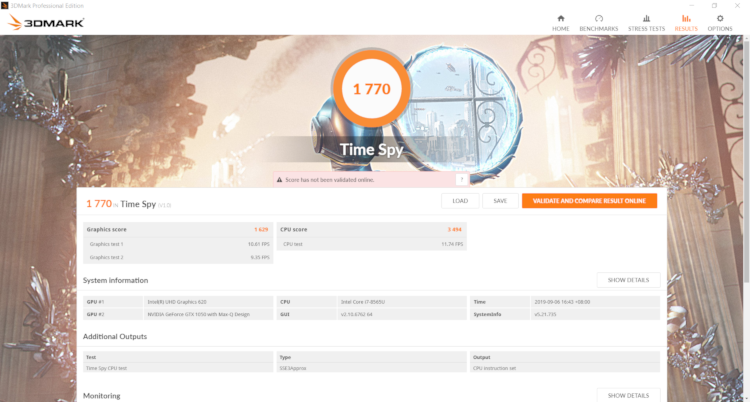Viewport: 750px width, 402px height.
Task: Click the SSE3Approx type cell
Action: (372, 368)
